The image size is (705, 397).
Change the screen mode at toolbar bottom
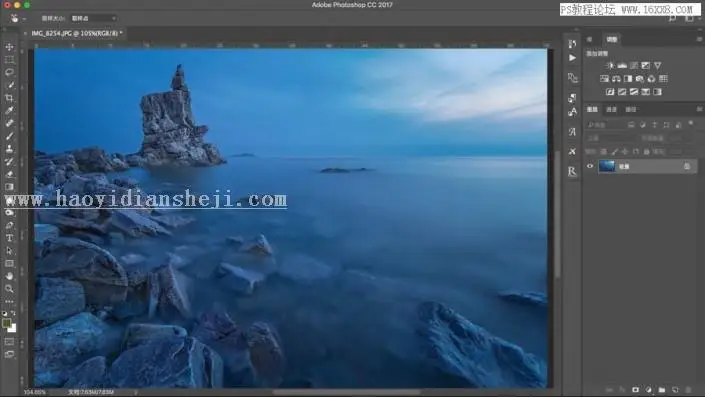tap(9, 354)
